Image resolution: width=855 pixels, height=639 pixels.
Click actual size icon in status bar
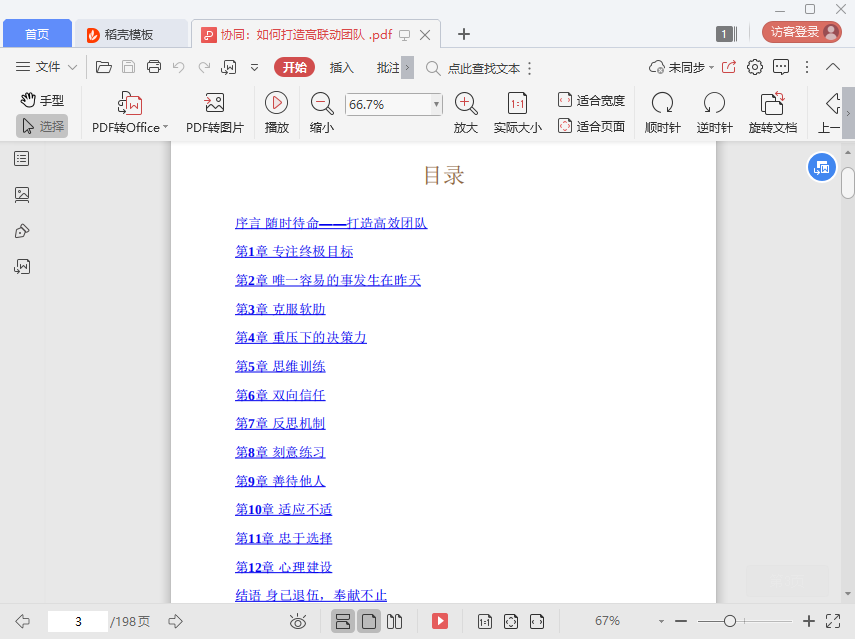coord(485,621)
